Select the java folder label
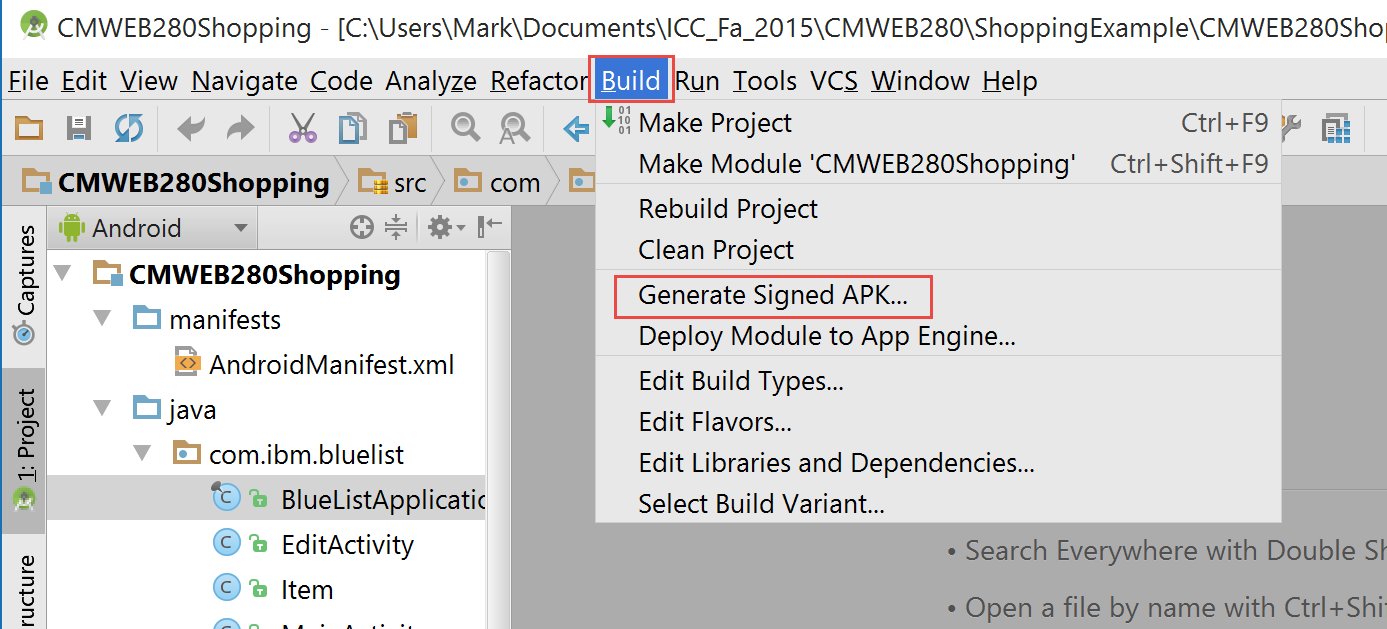Image resolution: width=1387 pixels, height=629 pixels. [x=193, y=409]
